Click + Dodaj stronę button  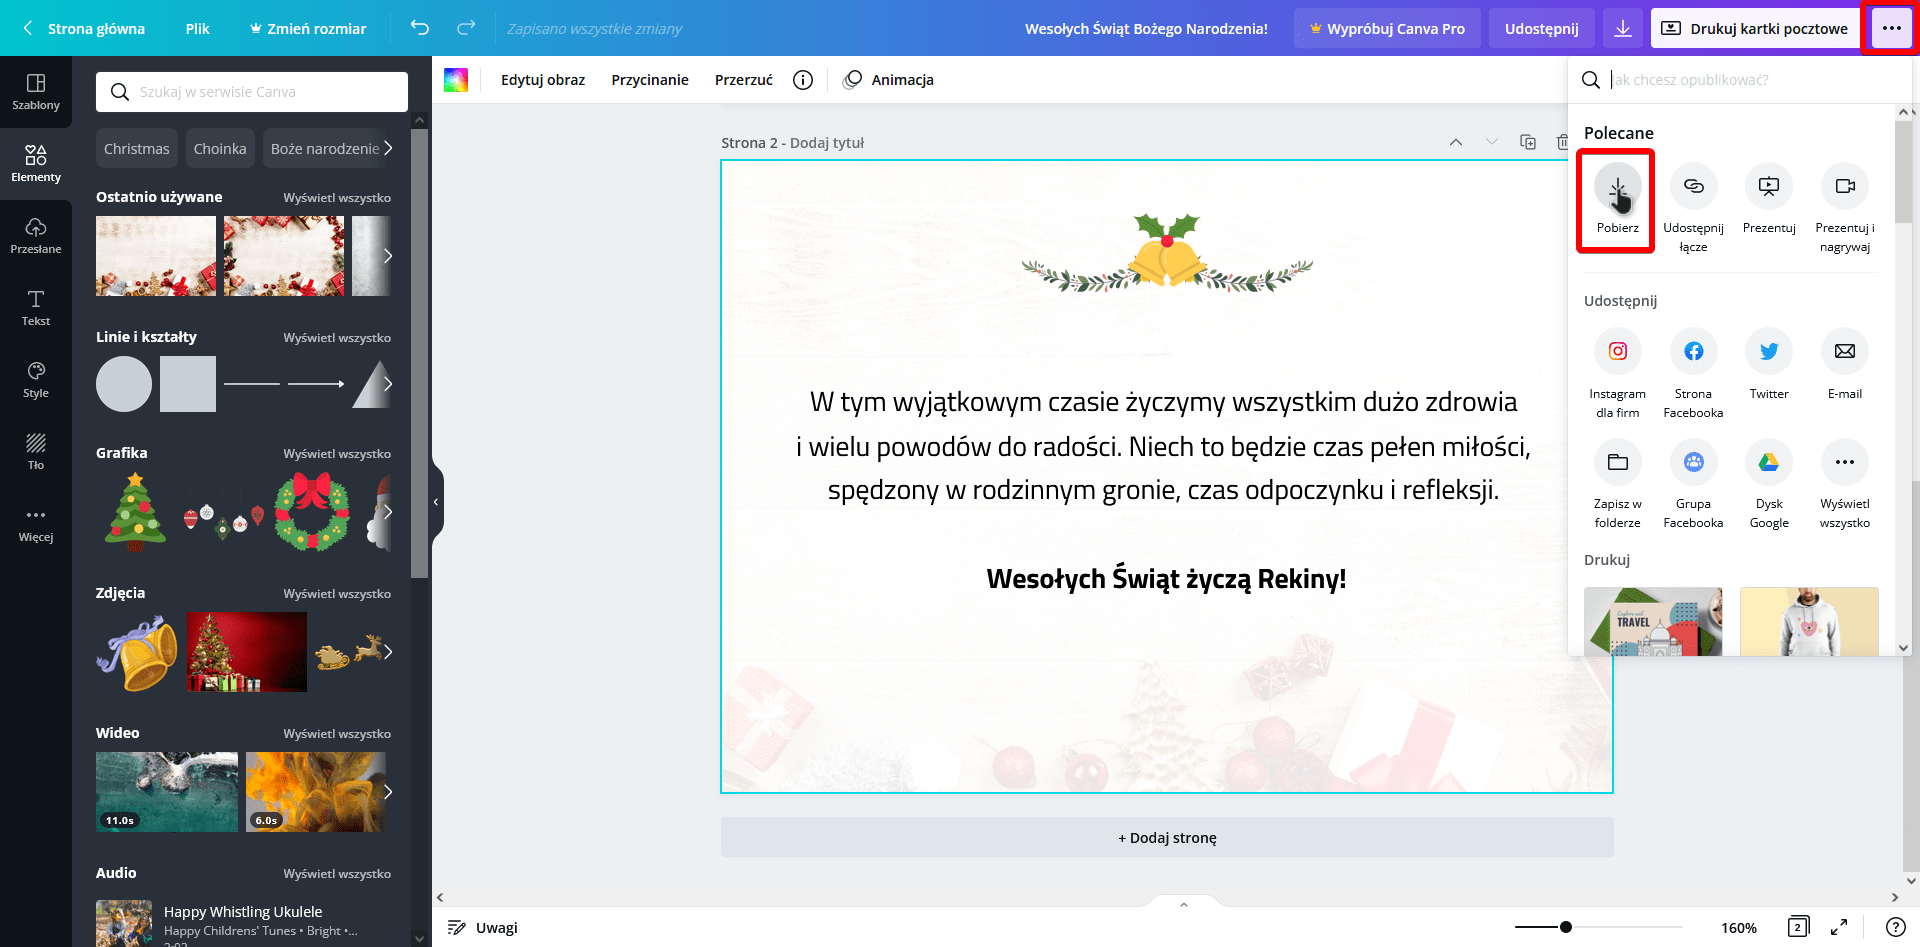[x=1167, y=837]
